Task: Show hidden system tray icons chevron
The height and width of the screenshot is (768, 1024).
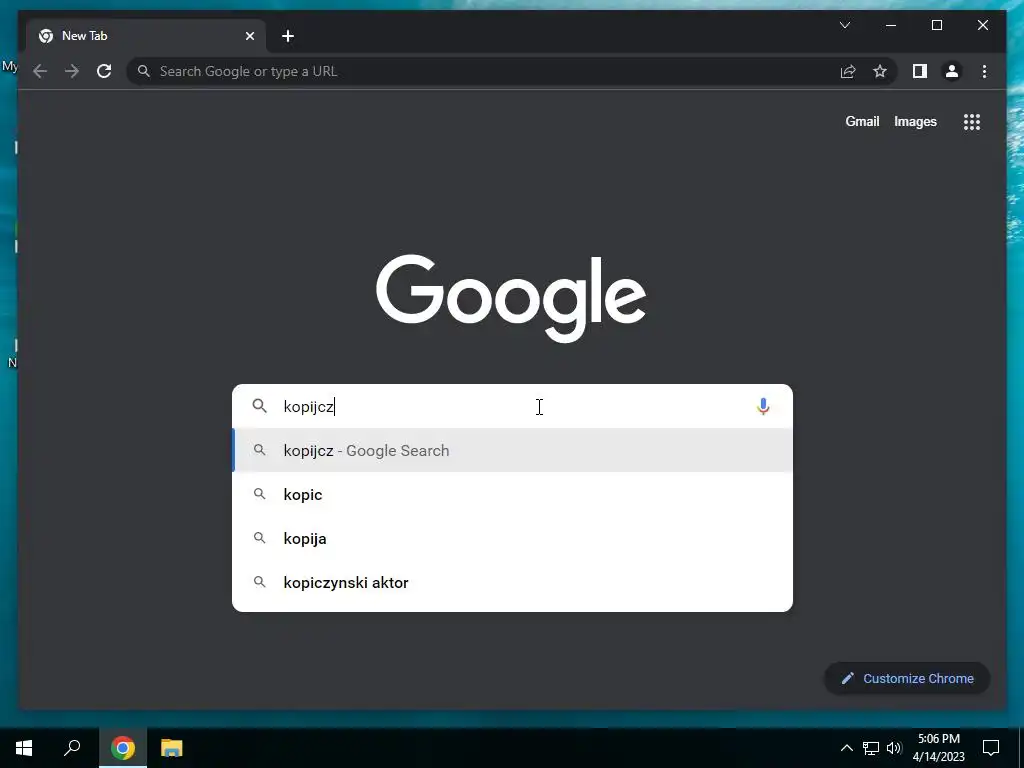Action: [x=846, y=748]
